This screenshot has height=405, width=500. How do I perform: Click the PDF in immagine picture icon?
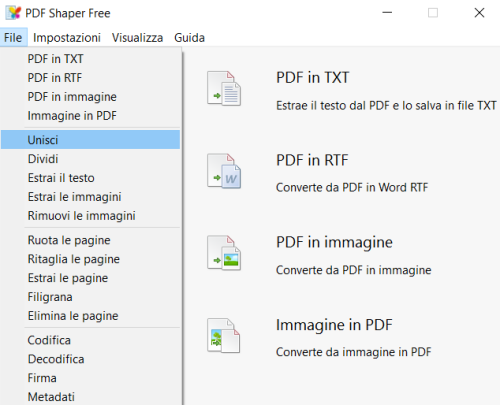tap(224, 253)
